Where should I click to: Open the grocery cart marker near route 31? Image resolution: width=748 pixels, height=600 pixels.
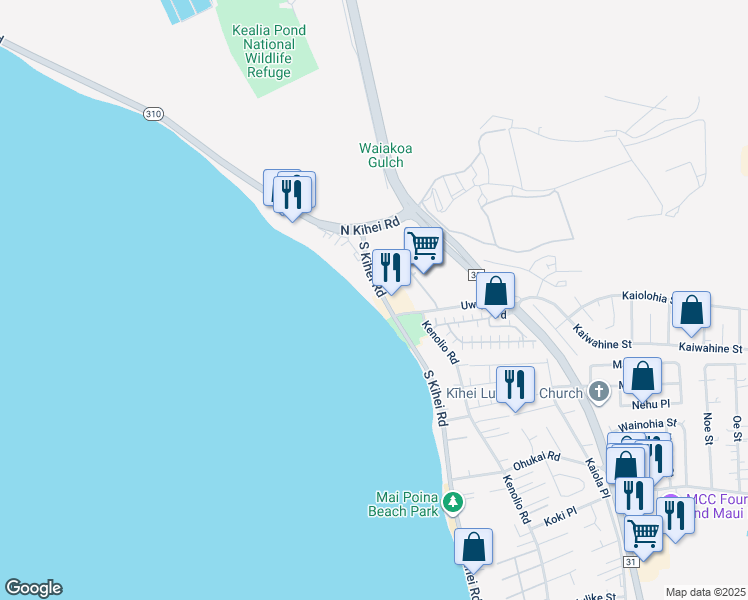tap(644, 534)
